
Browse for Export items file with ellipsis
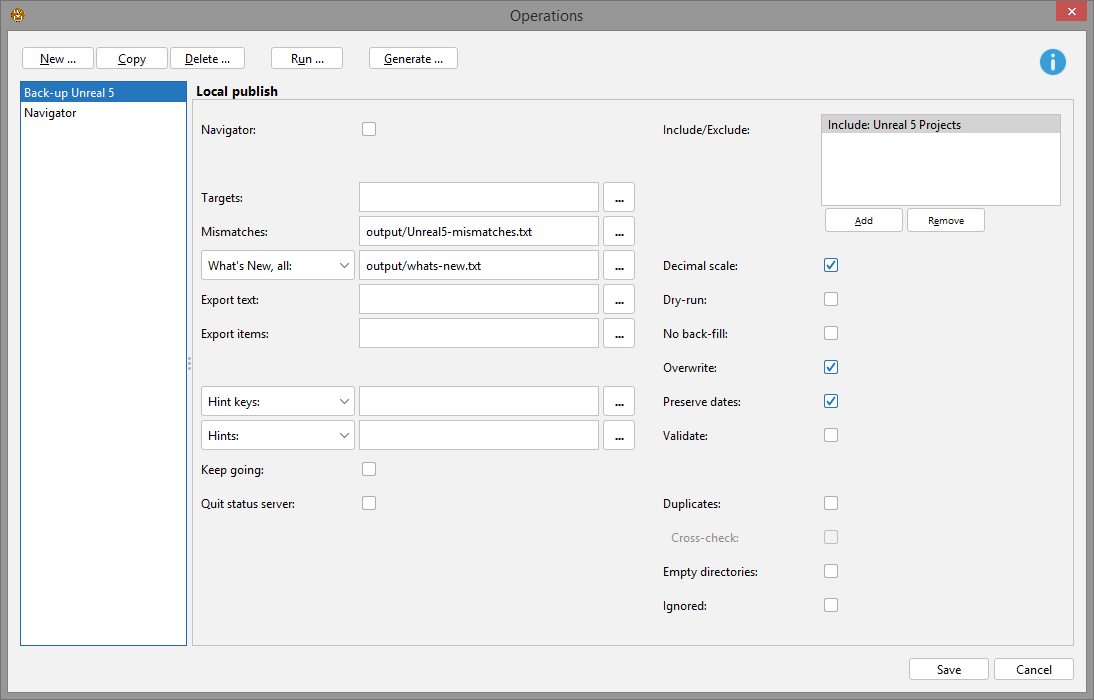pyautogui.click(x=619, y=334)
